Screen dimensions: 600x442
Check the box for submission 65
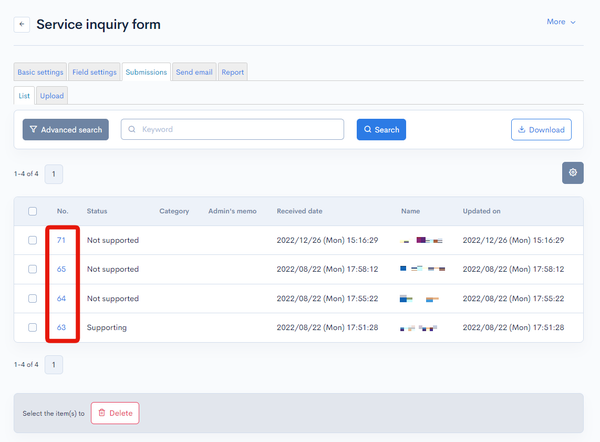(x=33, y=269)
